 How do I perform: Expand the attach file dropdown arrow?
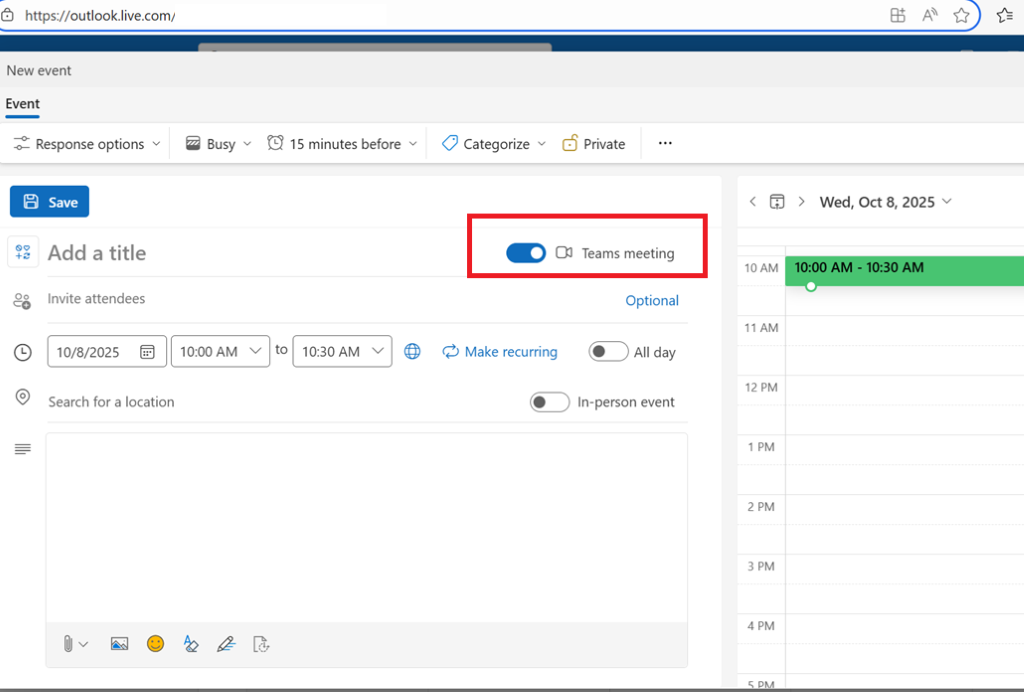84,644
